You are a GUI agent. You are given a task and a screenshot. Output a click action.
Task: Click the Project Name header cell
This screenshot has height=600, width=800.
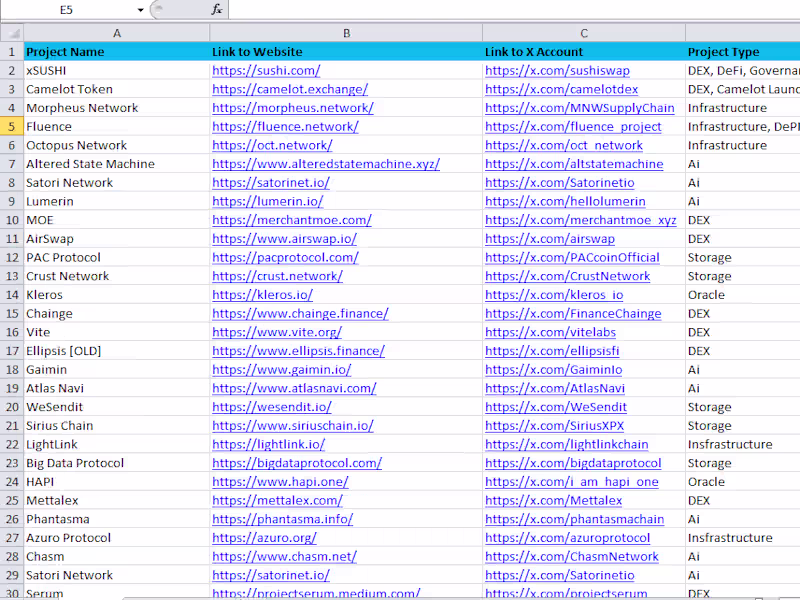pyautogui.click(x=117, y=52)
